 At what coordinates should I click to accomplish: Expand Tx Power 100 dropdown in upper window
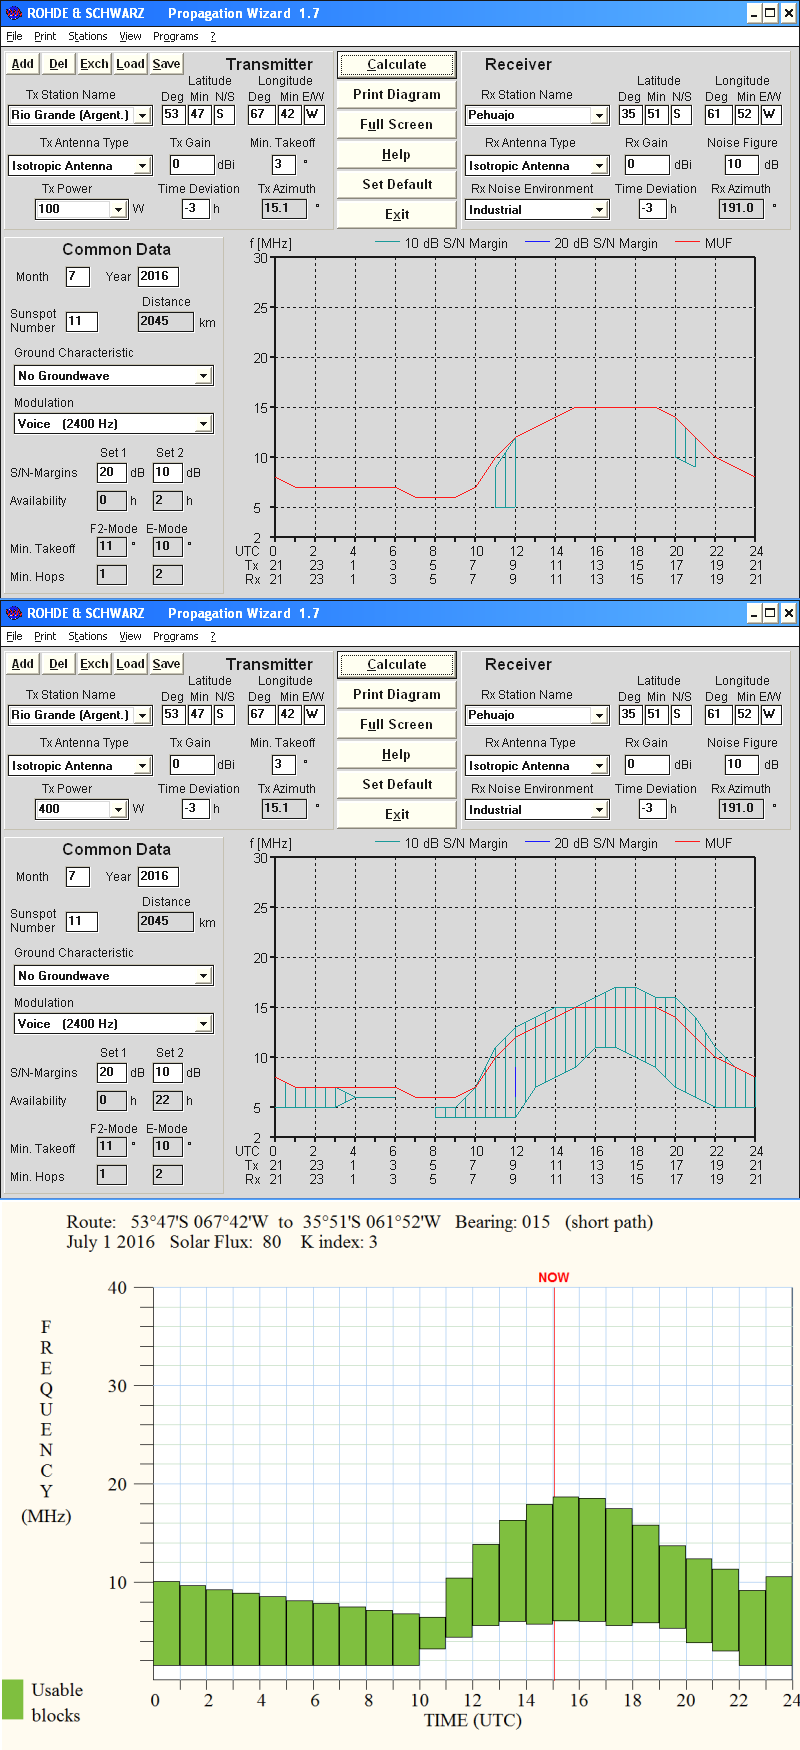click(118, 210)
